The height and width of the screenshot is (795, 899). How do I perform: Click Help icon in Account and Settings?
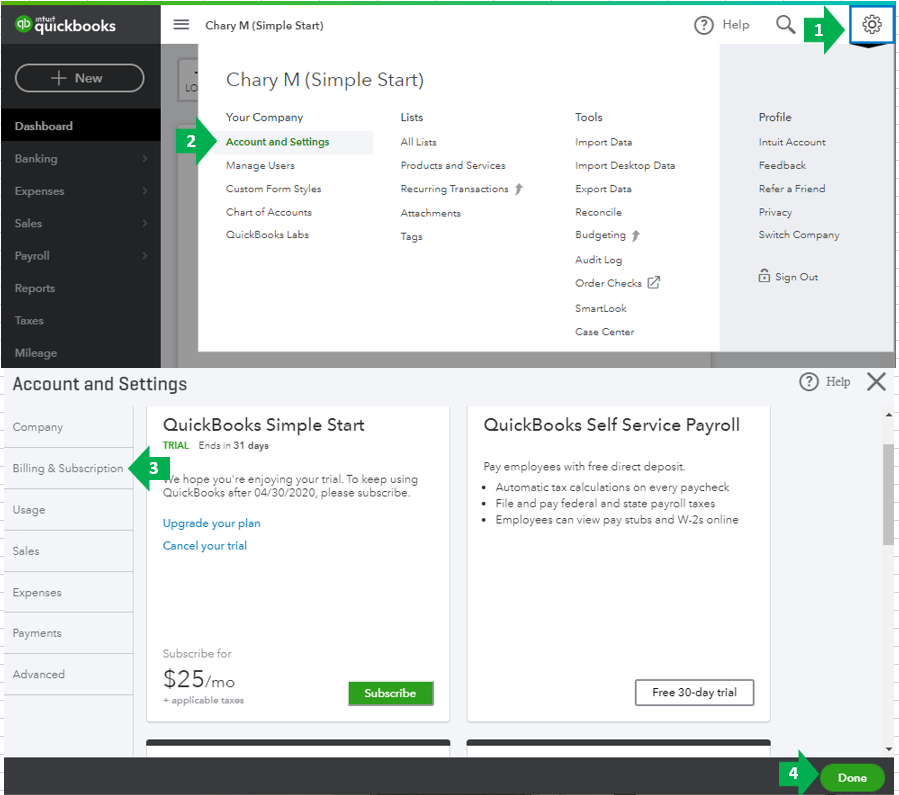click(809, 382)
